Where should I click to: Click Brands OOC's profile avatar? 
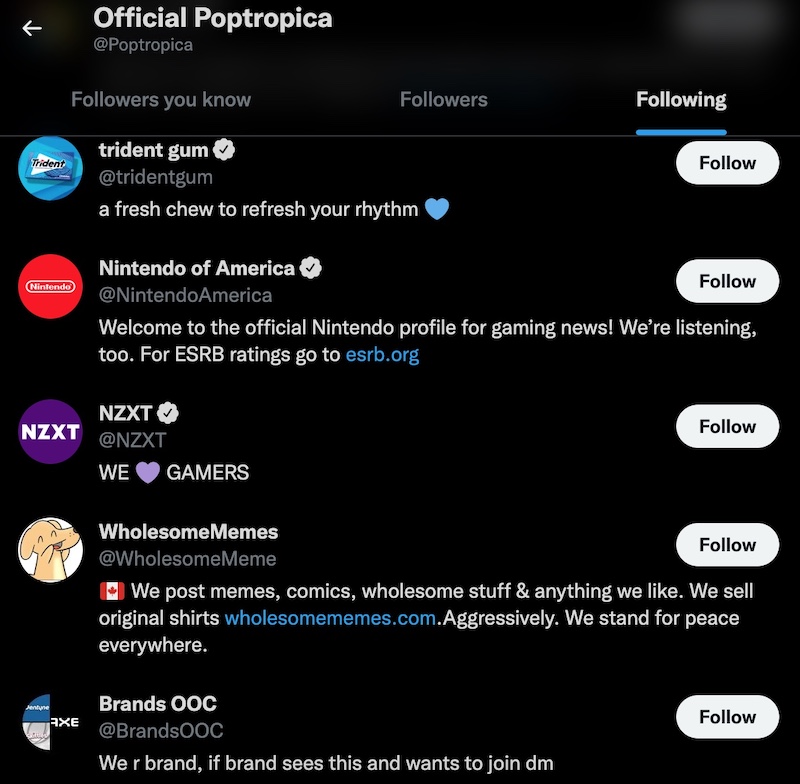click(x=49, y=717)
